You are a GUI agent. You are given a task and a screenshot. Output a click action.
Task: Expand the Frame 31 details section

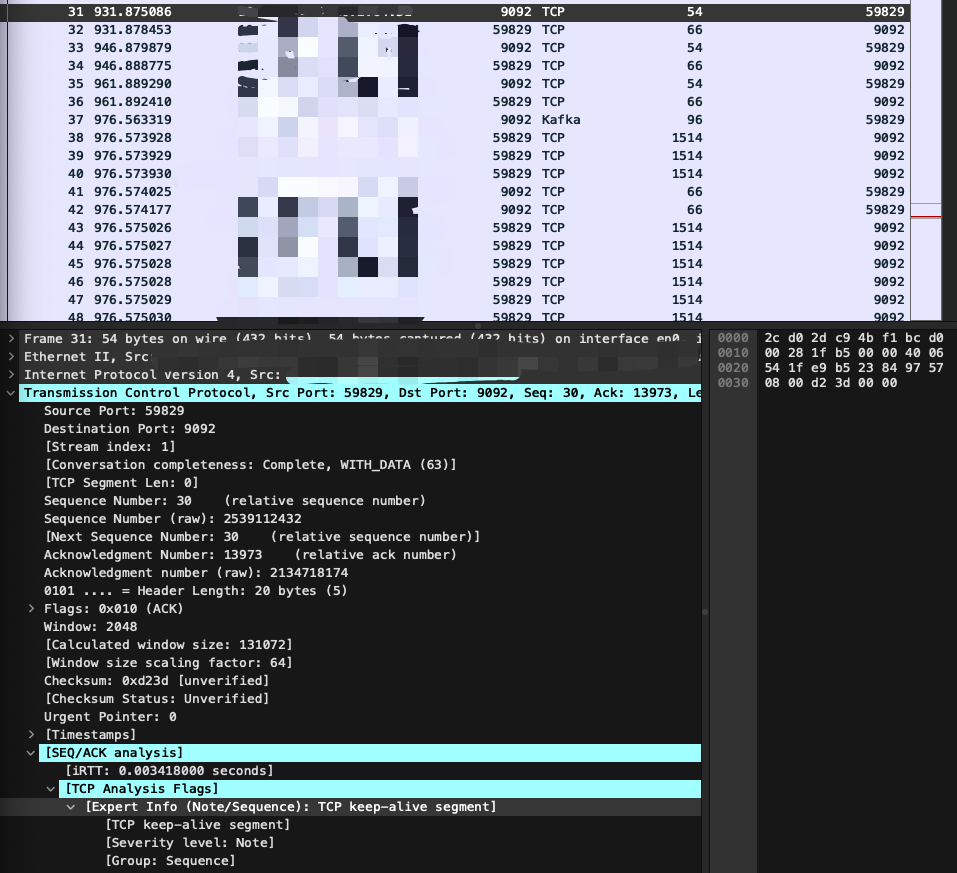[10, 338]
